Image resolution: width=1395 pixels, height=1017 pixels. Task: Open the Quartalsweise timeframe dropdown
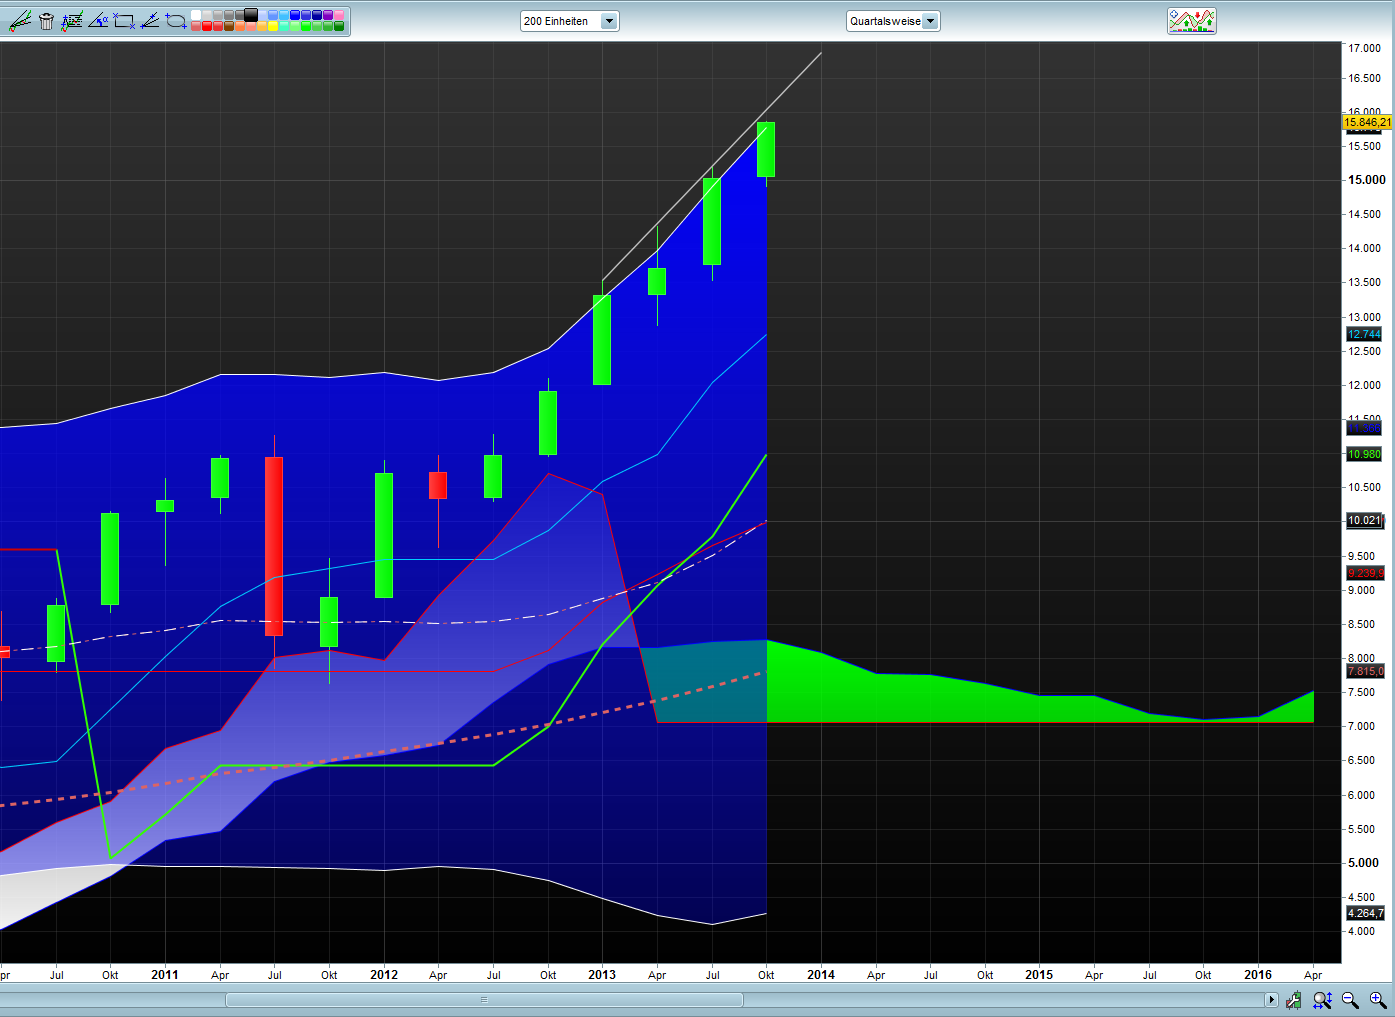click(930, 21)
